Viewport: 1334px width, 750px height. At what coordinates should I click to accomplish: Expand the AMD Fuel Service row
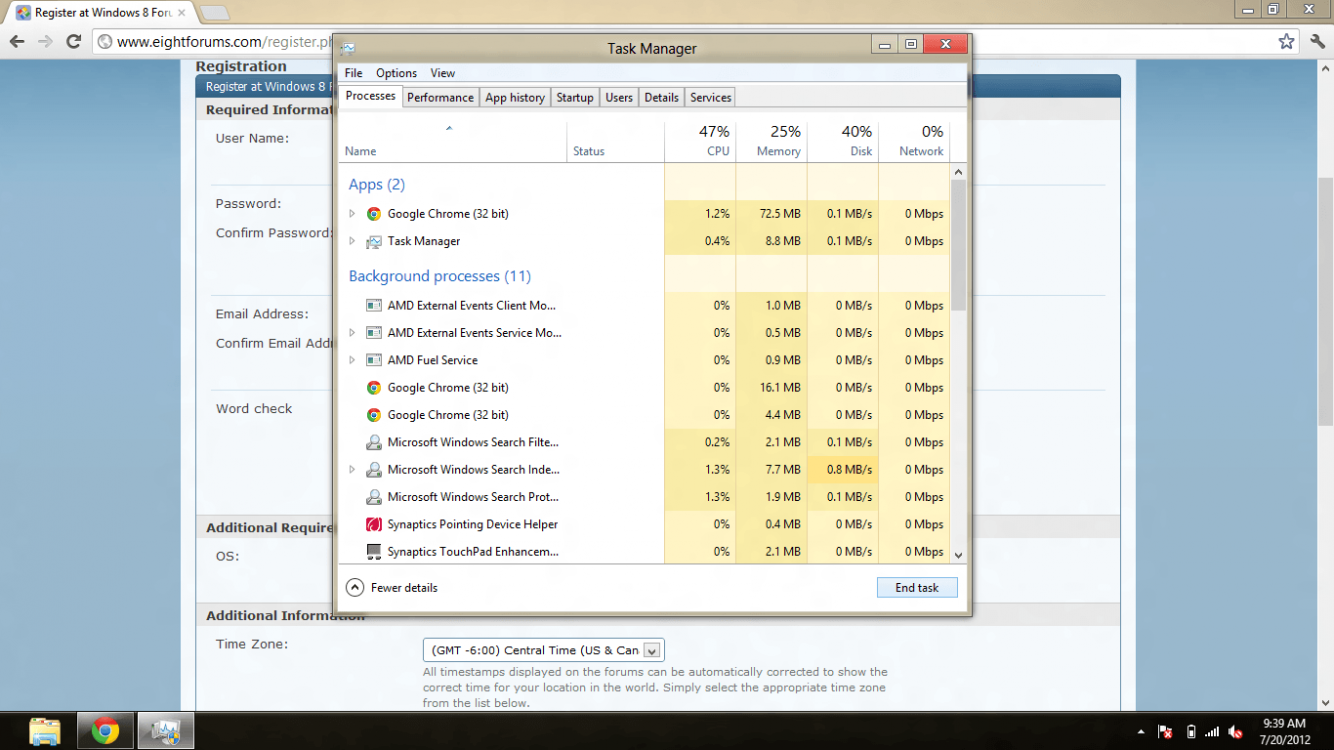coord(352,360)
